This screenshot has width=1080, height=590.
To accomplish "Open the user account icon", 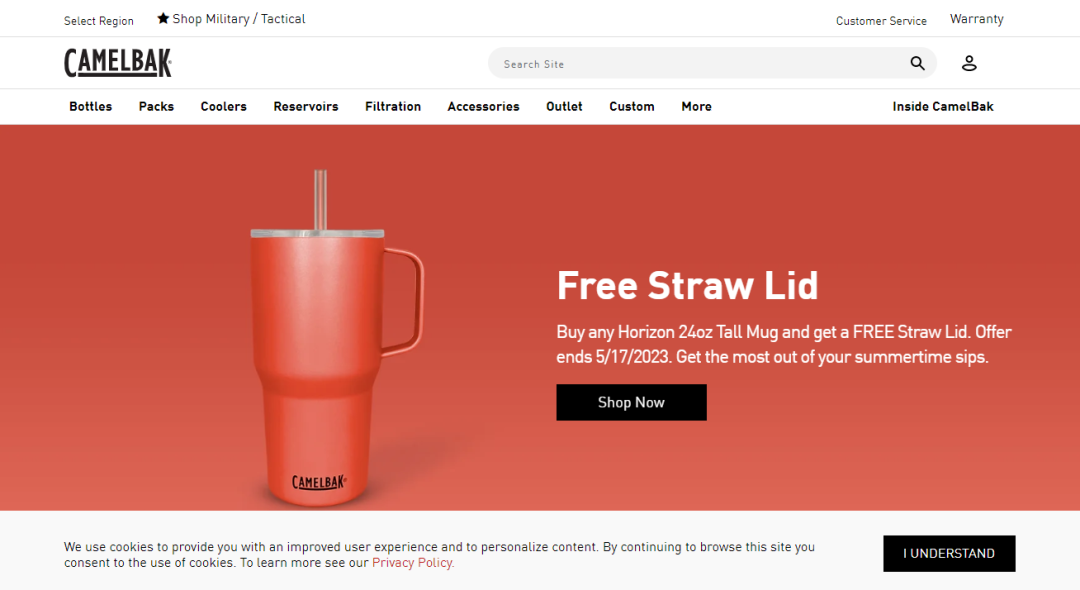I will [x=969, y=63].
